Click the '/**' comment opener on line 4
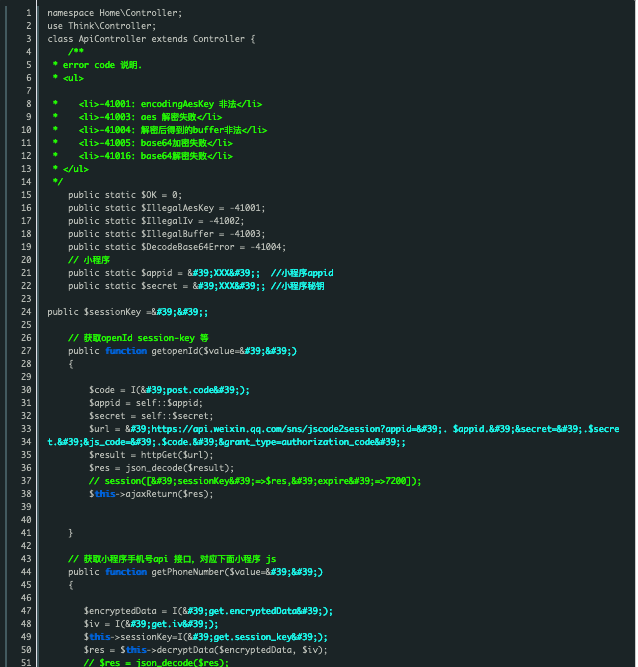Viewport: 638px width, 667px height. (76, 52)
